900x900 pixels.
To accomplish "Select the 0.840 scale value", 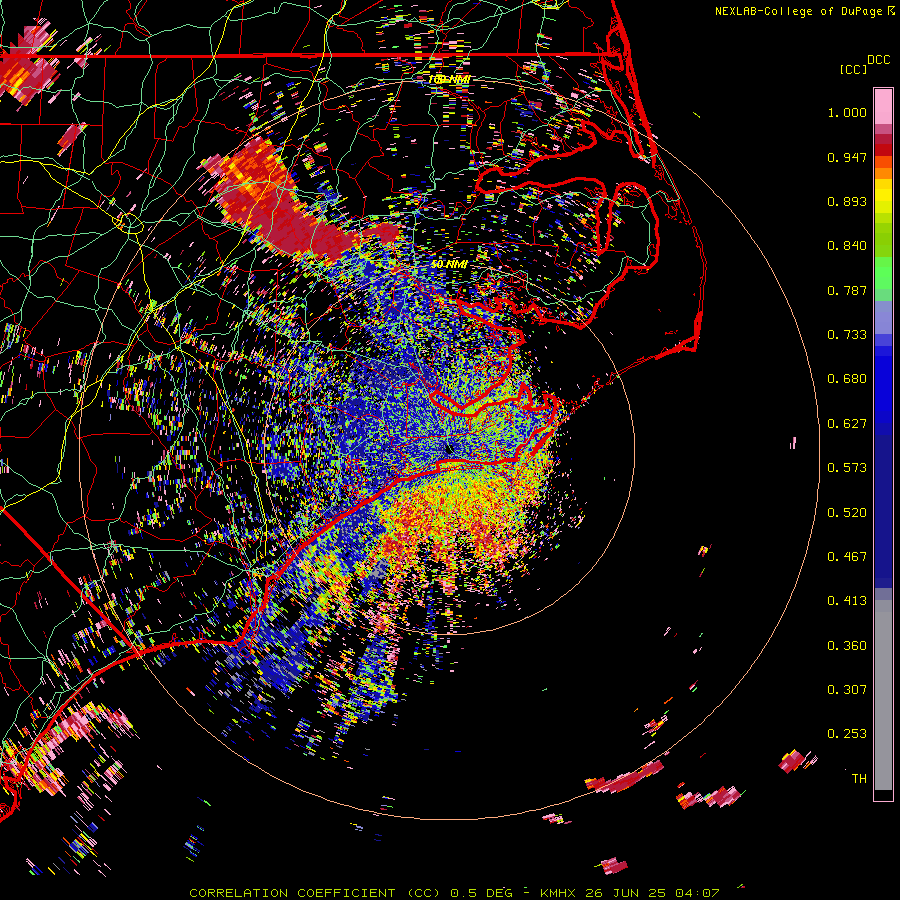I will (x=847, y=246).
